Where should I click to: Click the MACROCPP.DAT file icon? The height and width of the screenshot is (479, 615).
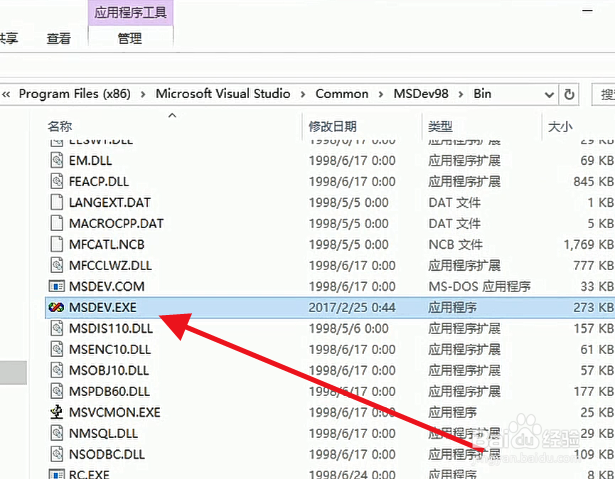point(56,223)
